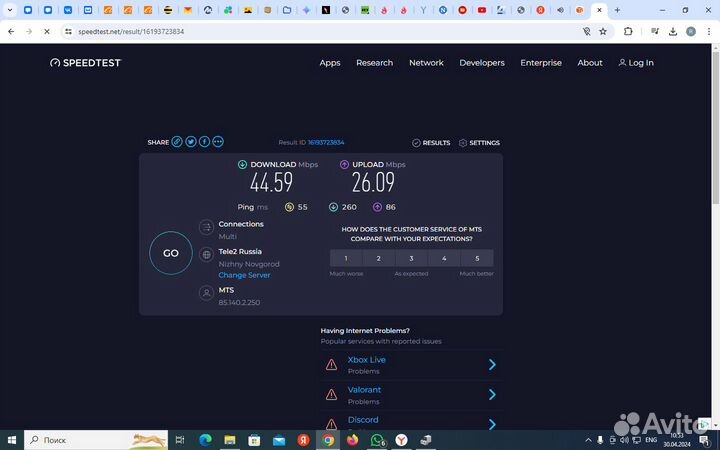Click the Connections multi icon
The image size is (720, 450).
(207, 227)
